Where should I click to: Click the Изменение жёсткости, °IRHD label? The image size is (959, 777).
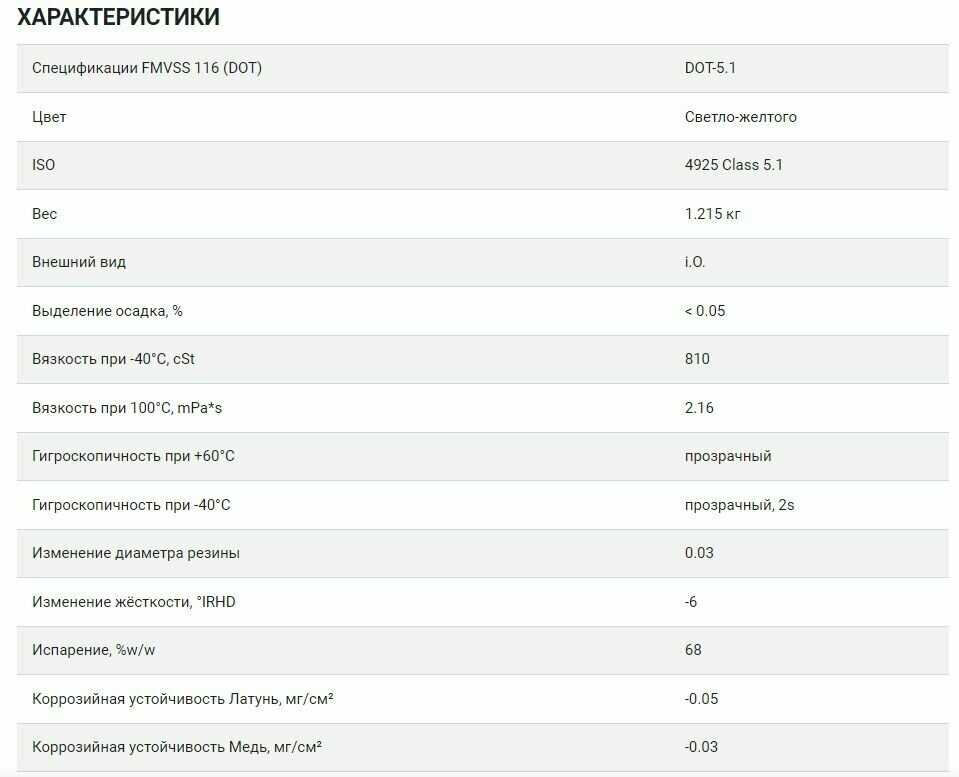134,602
